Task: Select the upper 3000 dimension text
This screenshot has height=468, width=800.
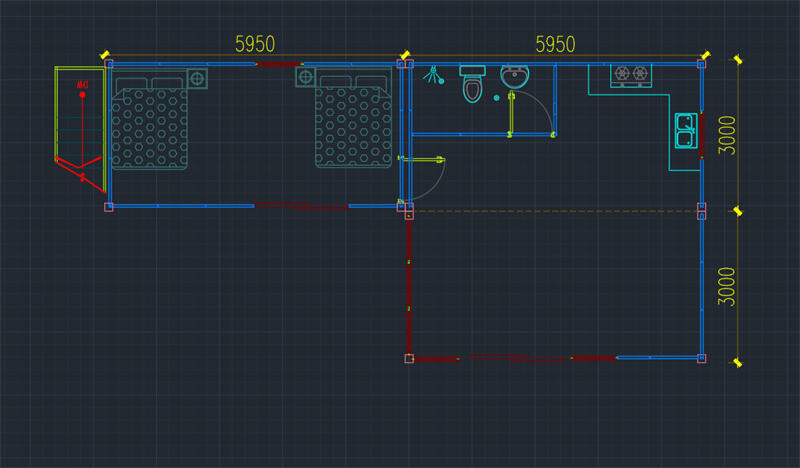Action: (x=727, y=135)
